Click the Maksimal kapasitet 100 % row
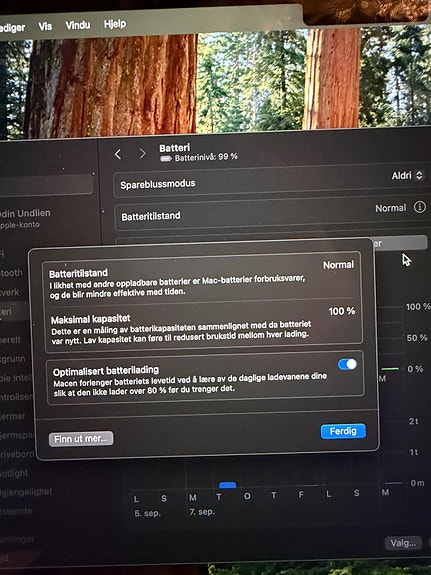Viewport: 431px width, 575px height. [202, 323]
